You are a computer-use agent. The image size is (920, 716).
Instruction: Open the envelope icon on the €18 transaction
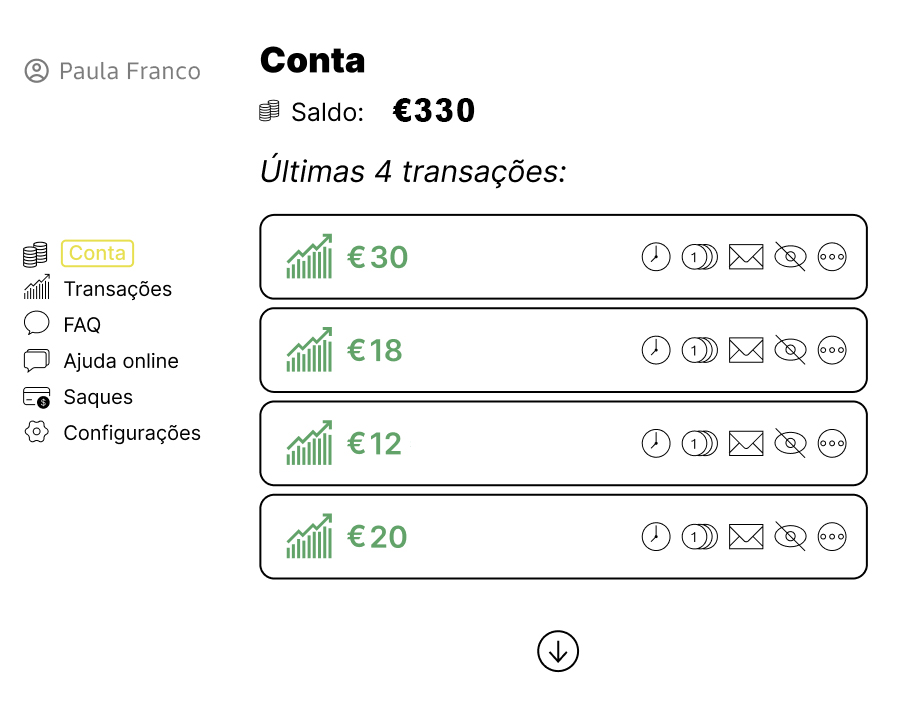point(746,350)
